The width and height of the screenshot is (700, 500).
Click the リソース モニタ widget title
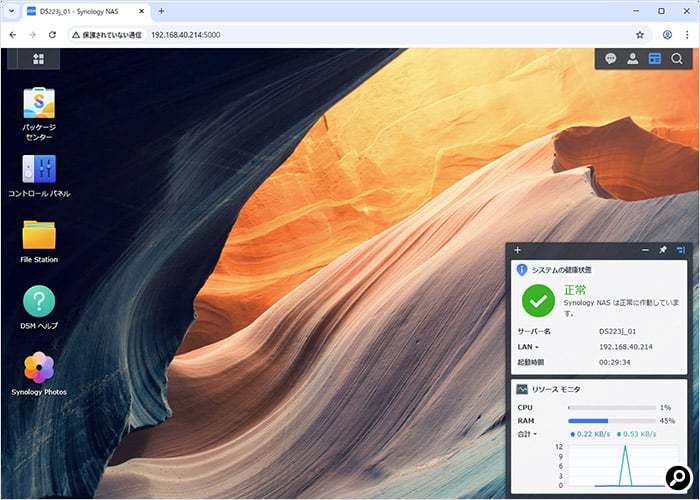[556, 389]
